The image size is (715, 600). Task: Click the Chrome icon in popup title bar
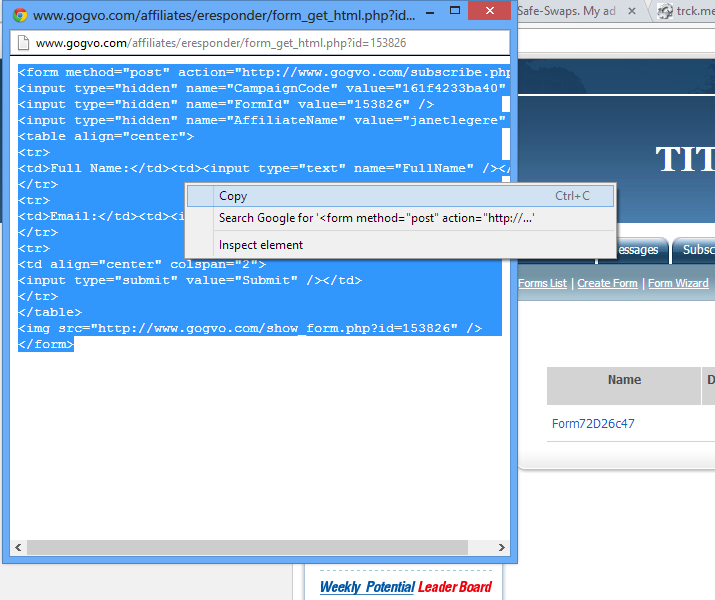point(19,15)
